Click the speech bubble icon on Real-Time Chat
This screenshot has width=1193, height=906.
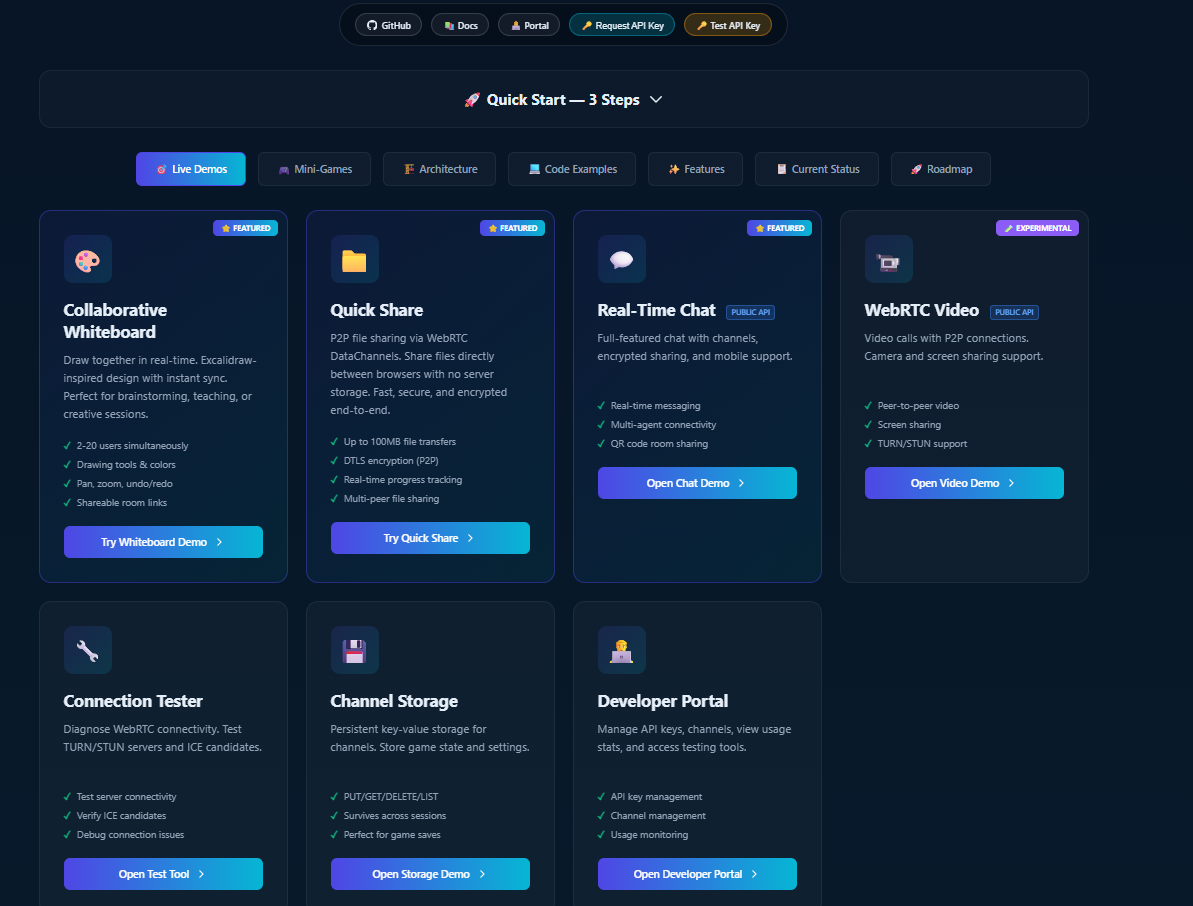(621, 258)
